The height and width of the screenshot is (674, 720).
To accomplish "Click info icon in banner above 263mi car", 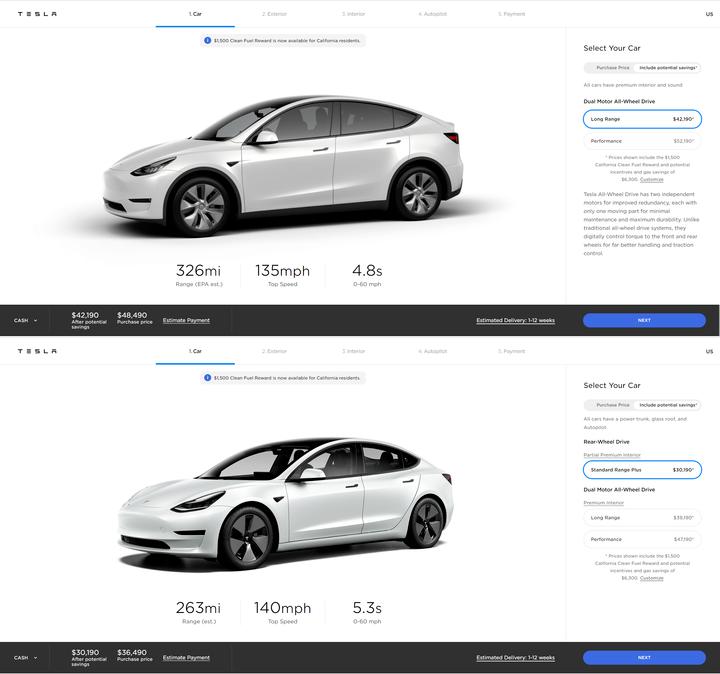I will coord(208,377).
